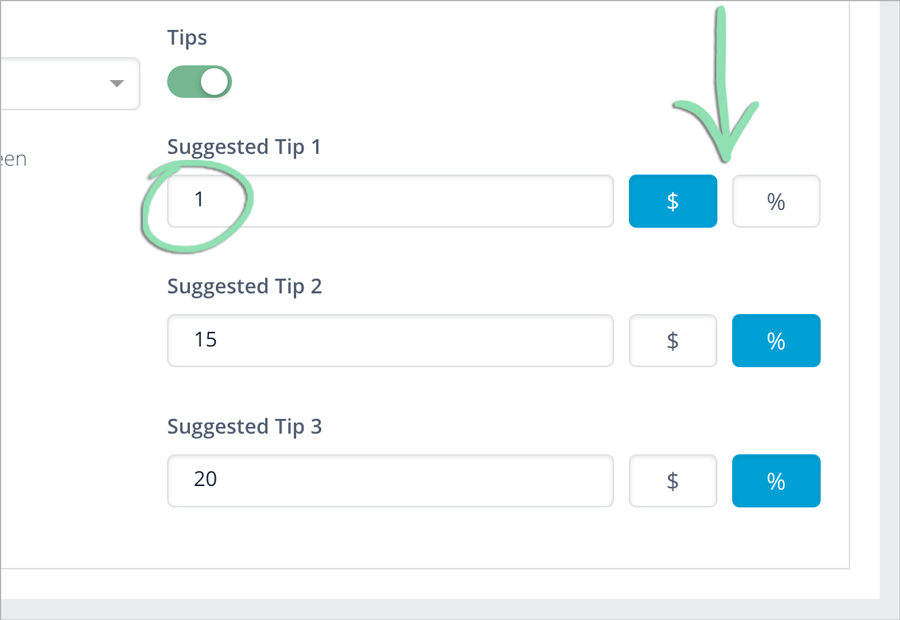This screenshot has width=900, height=620.
Task: Disable the Tips toggle switch
Action: (x=199, y=81)
